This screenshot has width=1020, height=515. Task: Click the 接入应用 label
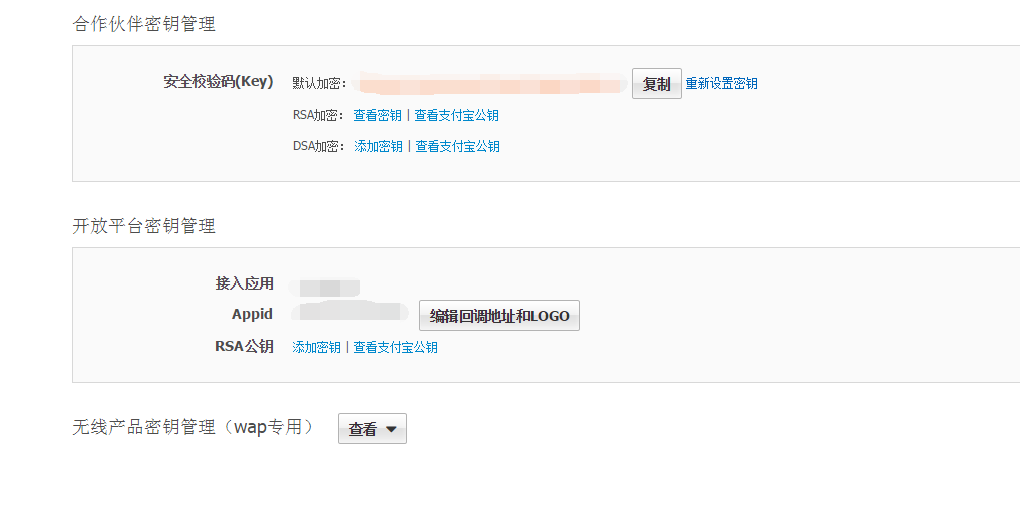tap(245, 284)
